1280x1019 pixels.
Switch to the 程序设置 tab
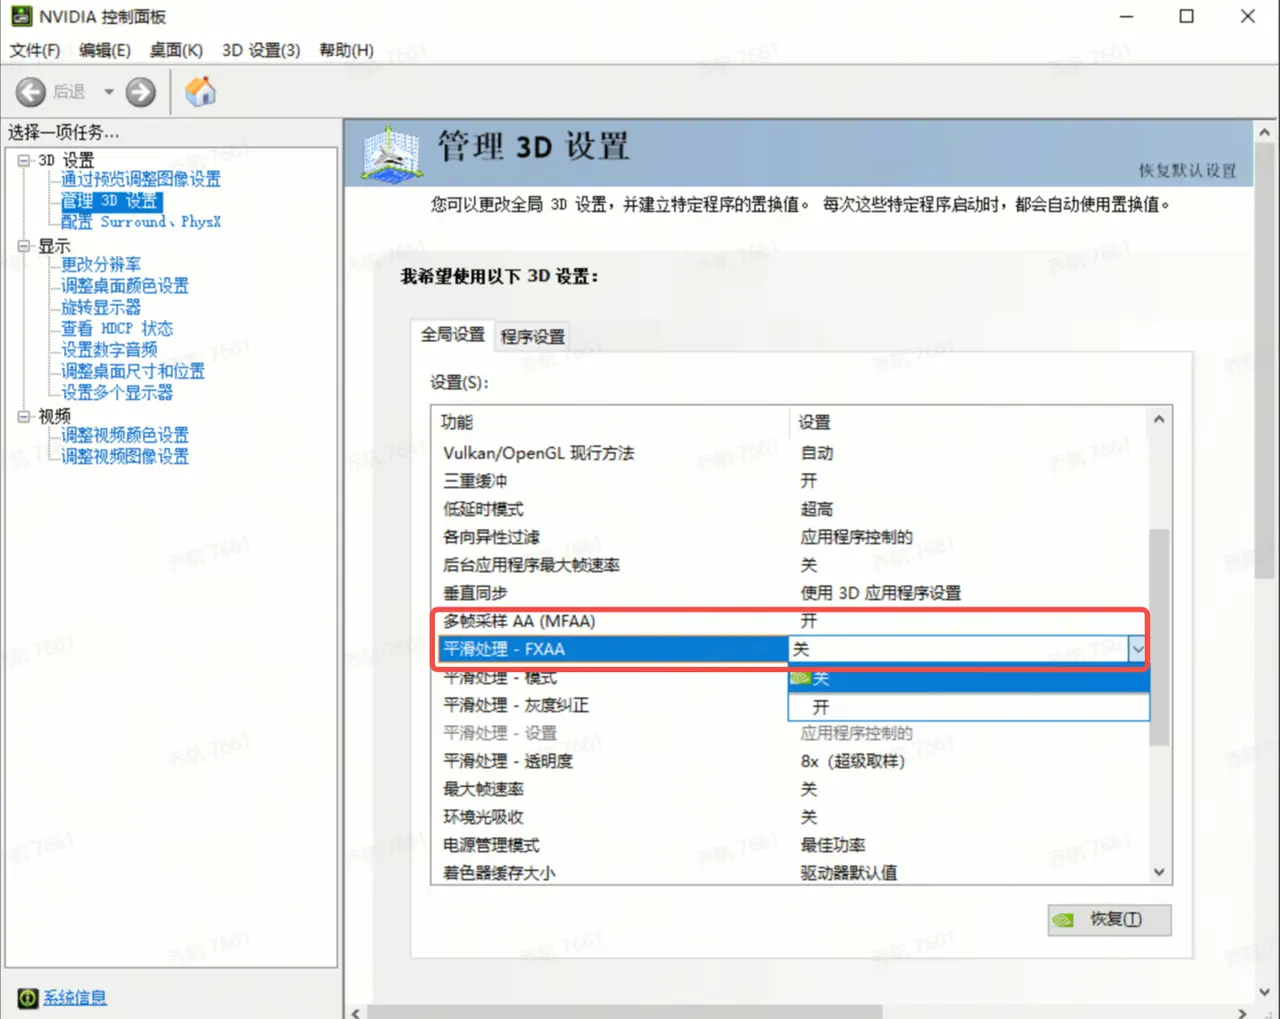[x=533, y=337]
